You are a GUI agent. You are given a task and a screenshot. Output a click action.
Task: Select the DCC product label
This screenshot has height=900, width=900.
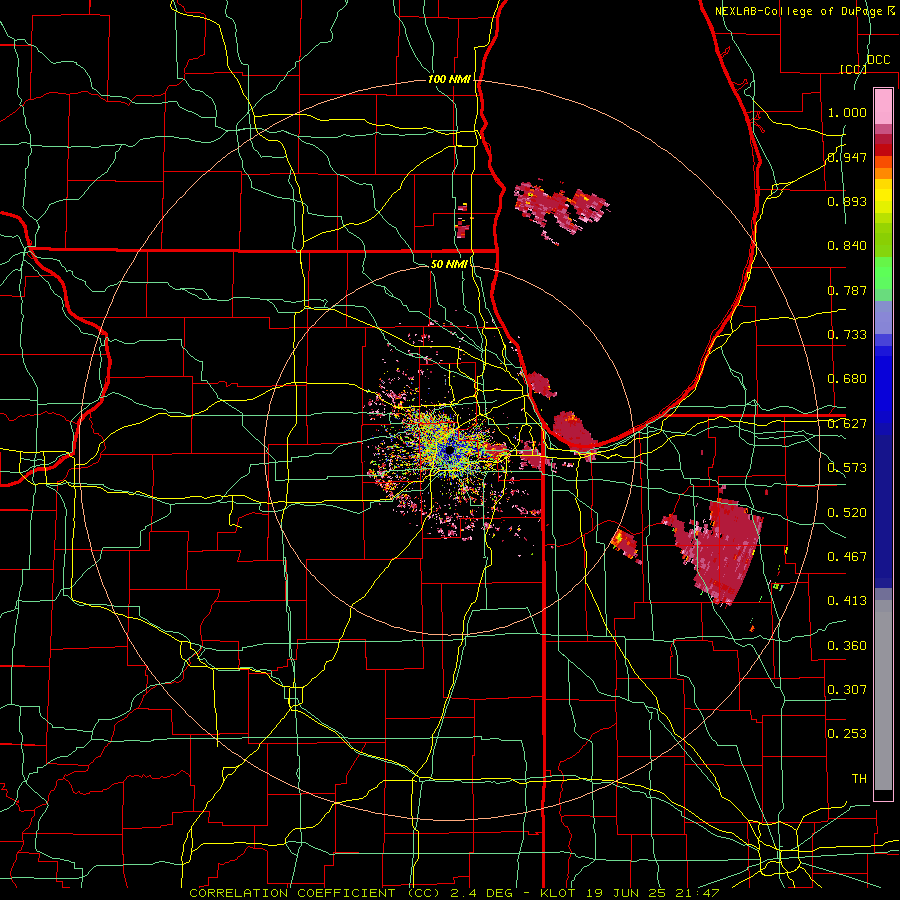tap(878, 60)
